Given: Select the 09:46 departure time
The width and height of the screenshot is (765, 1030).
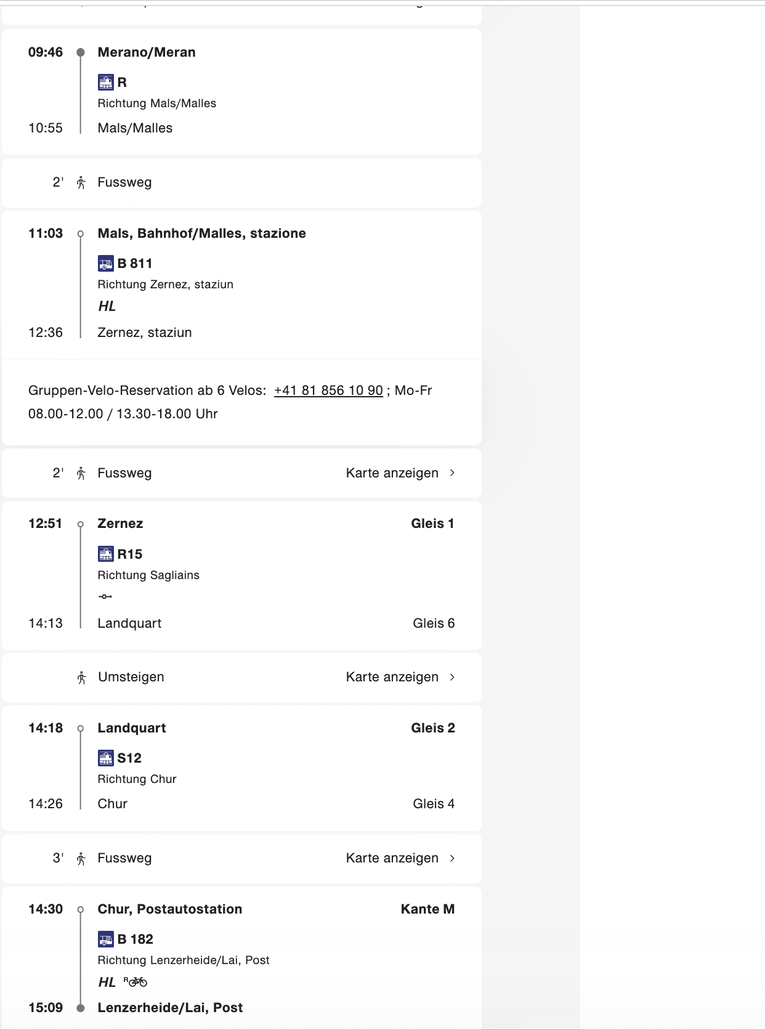Looking at the screenshot, I should (45, 52).
